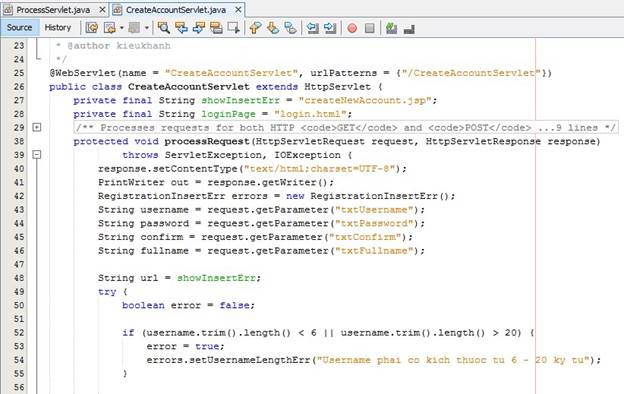Click the Java file icon on CreateAccountServlet.java tab
Image resolution: width=624 pixels, height=394 pixels.
click(117, 10)
